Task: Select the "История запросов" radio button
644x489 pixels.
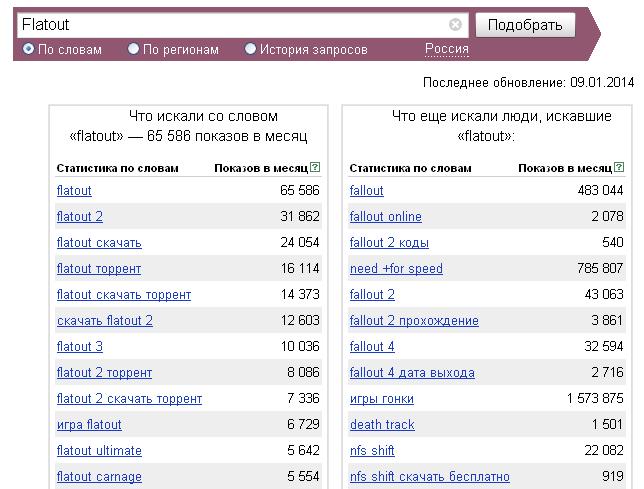Action: 250,49
